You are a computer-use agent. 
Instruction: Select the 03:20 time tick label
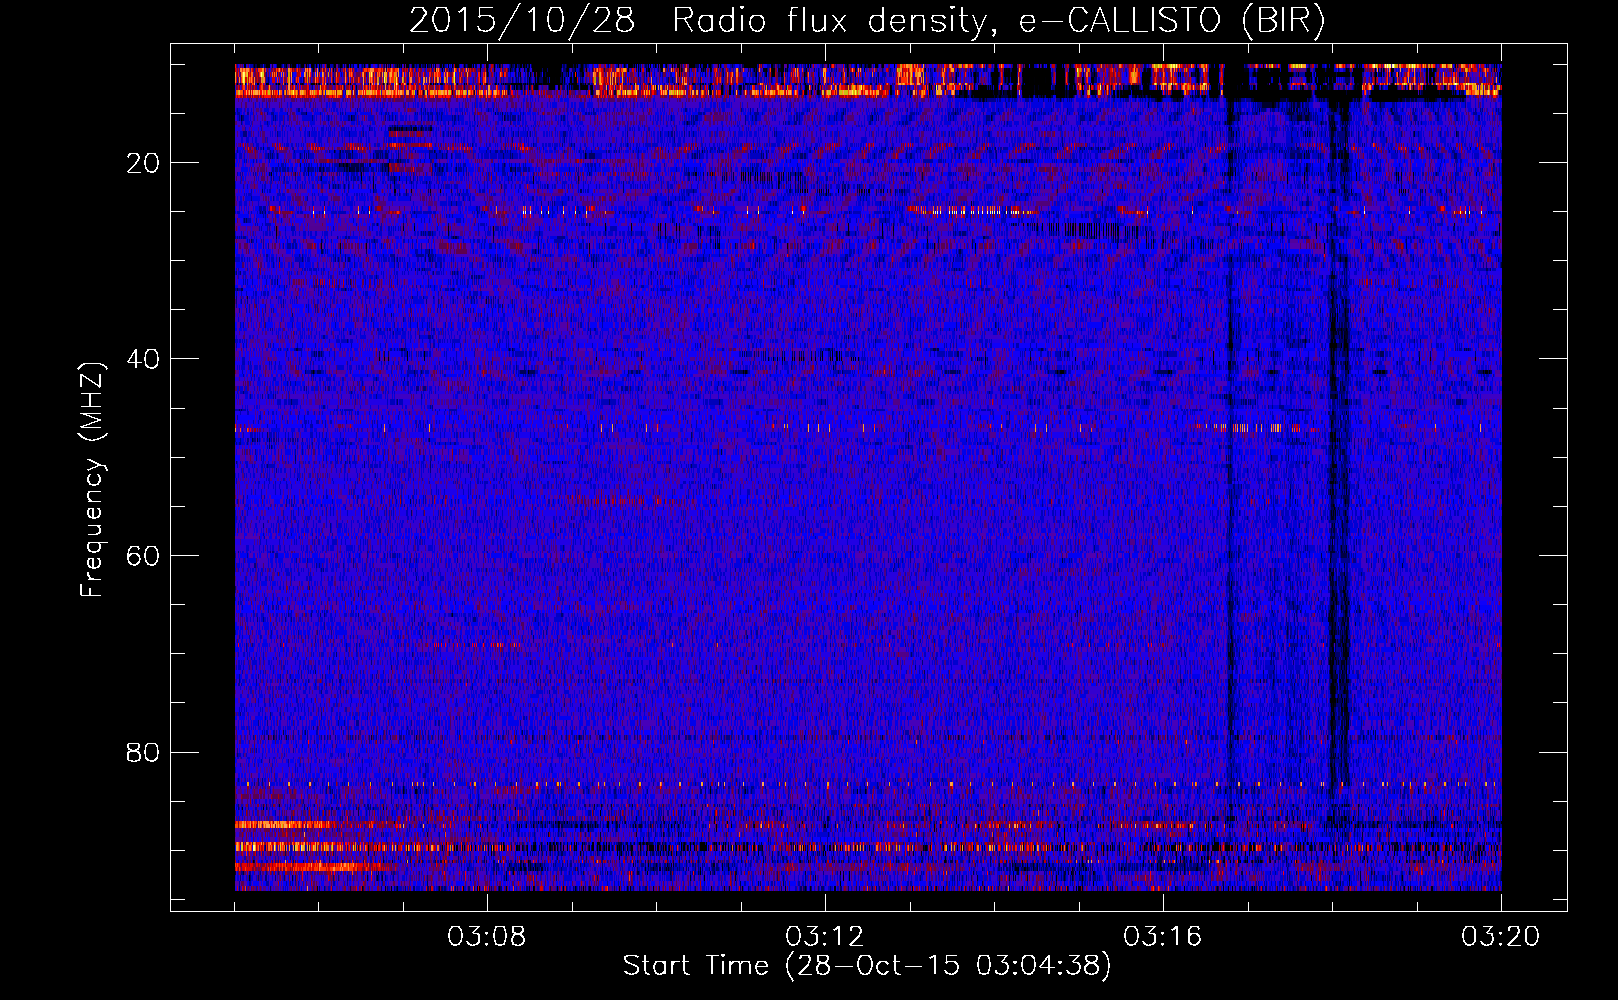[1501, 937]
